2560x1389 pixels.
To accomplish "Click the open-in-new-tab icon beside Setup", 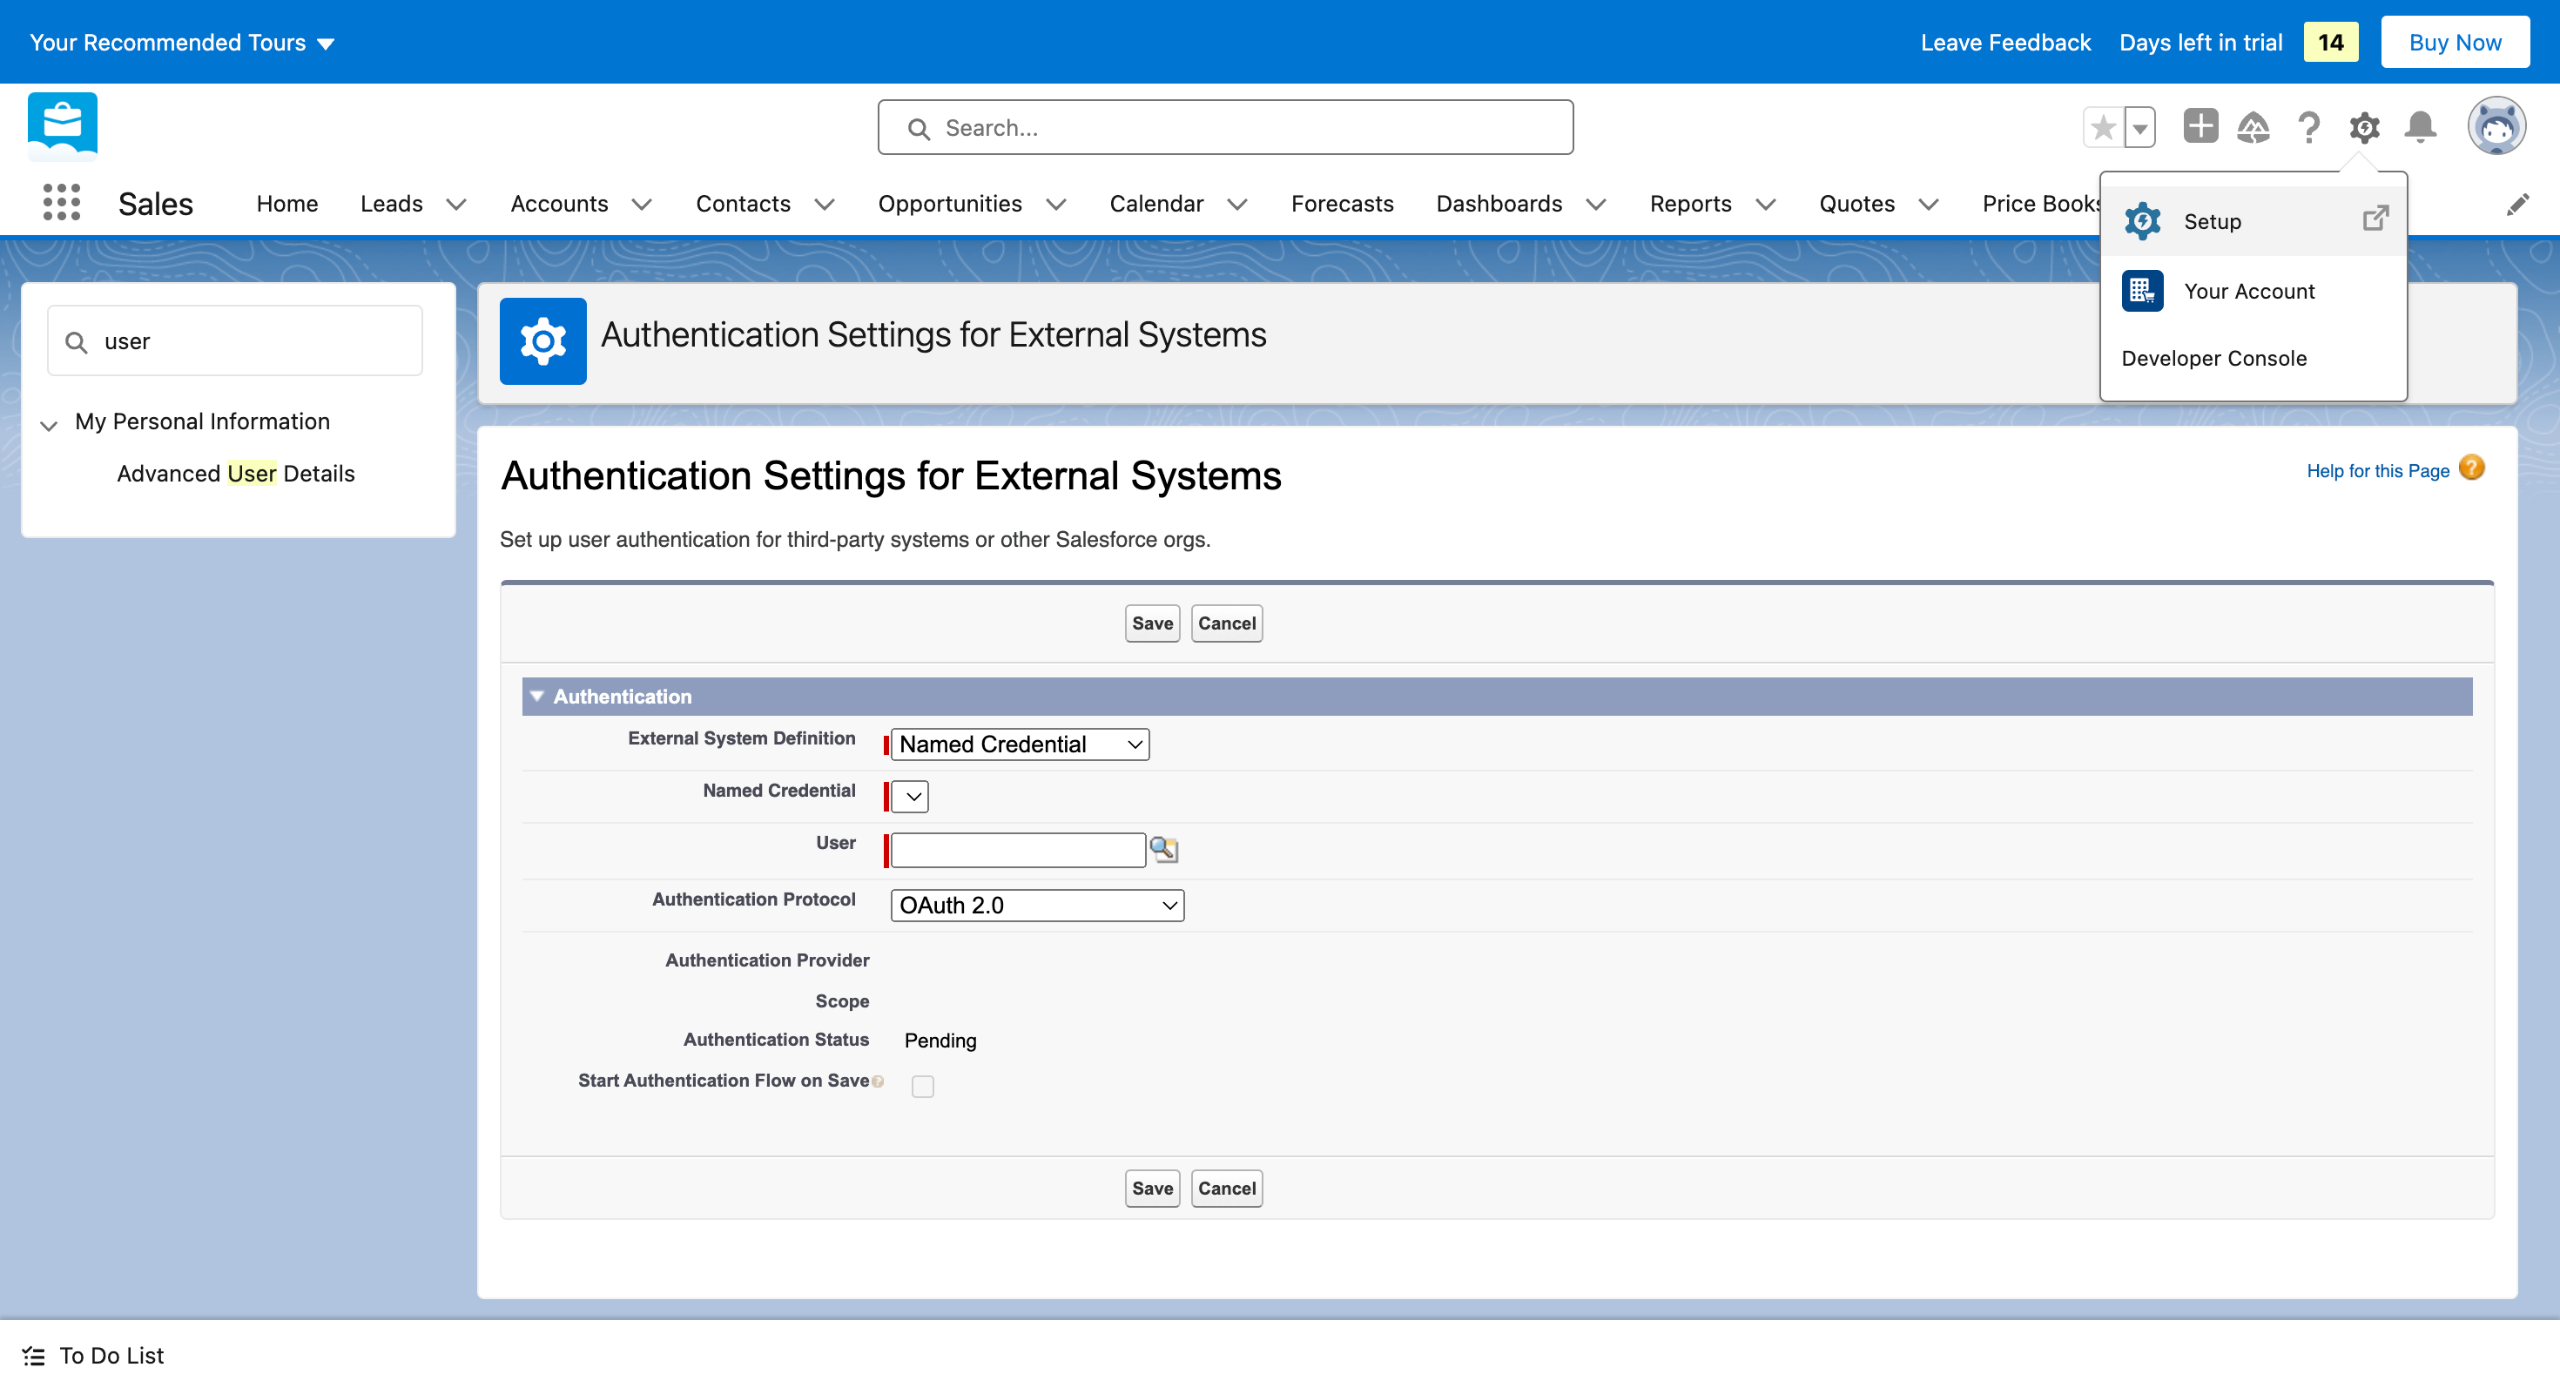I will point(2376,219).
